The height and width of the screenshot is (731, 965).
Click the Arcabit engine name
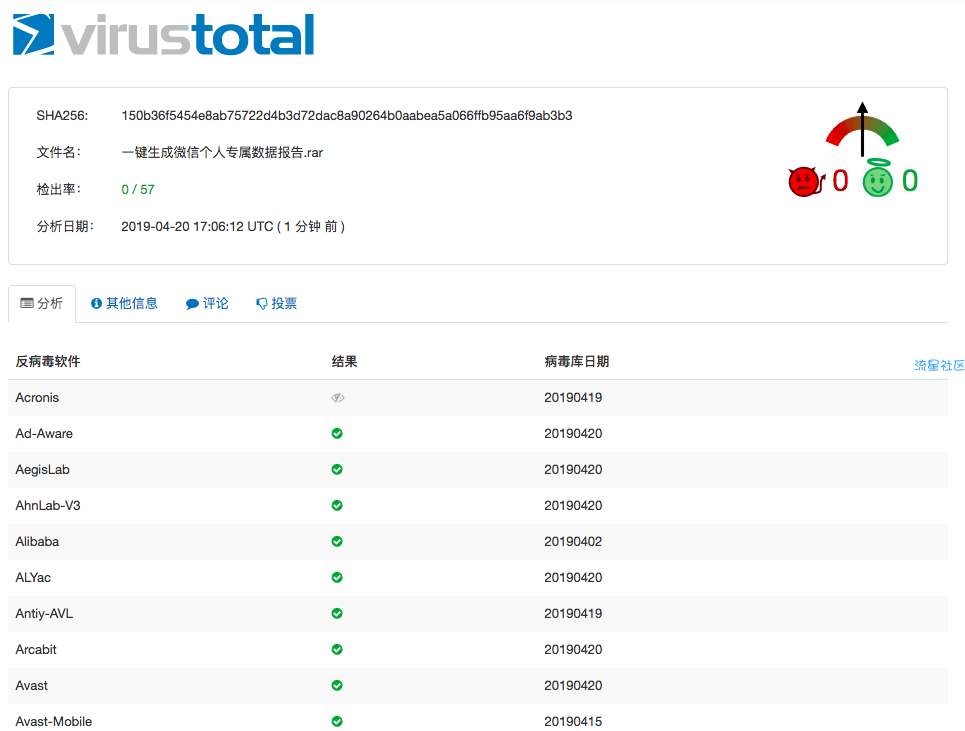(x=36, y=650)
